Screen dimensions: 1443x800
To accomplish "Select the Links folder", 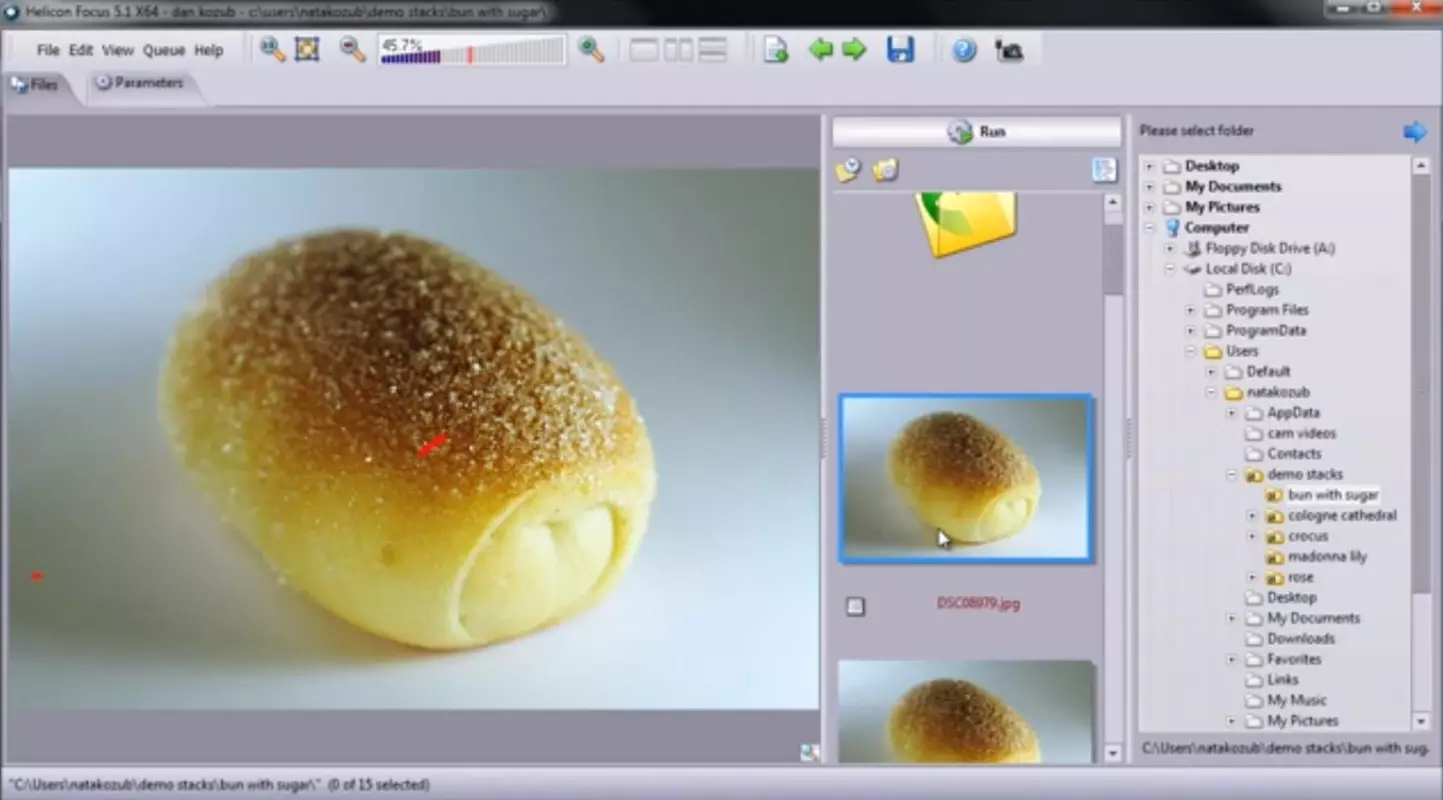I will pos(1282,680).
